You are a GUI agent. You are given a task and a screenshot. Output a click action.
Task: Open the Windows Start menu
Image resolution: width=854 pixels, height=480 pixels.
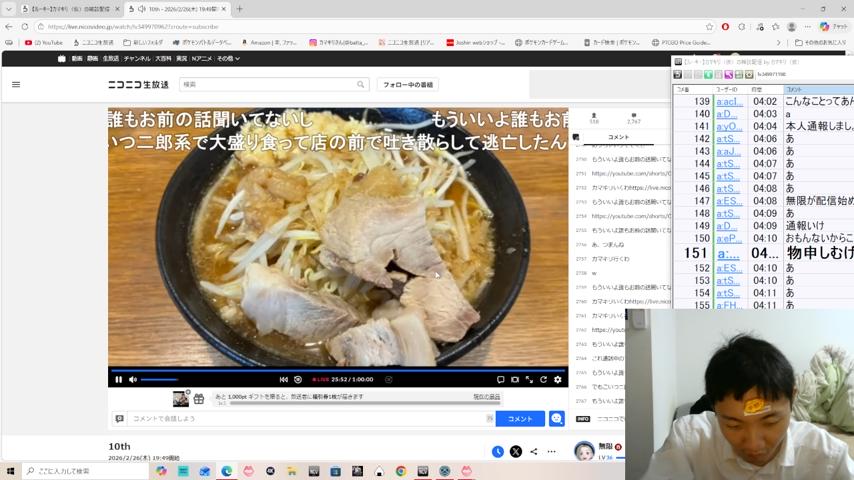click(10, 471)
